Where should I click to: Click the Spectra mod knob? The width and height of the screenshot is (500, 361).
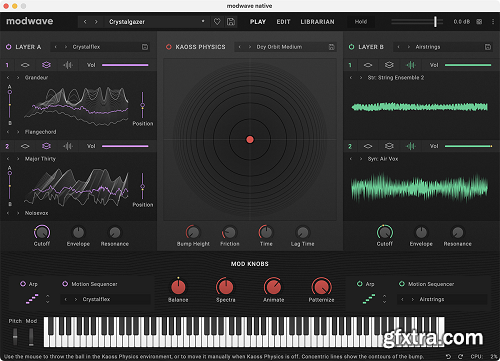[x=225, y=287]
